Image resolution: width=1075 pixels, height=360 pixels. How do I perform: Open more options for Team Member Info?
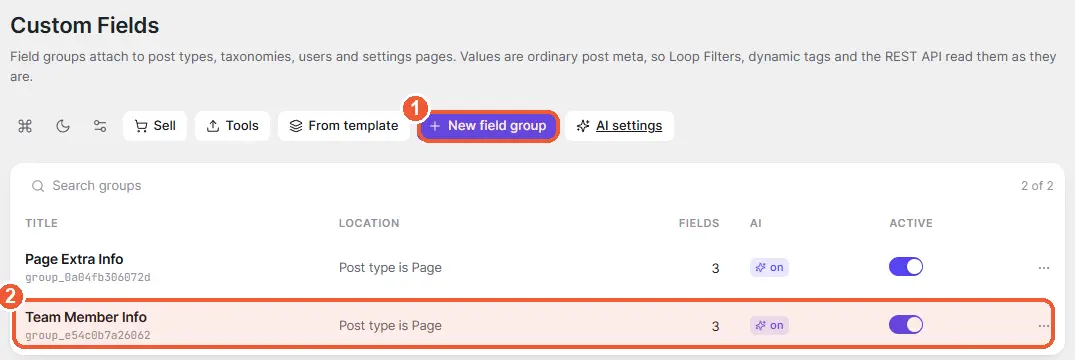point(1043,326)
